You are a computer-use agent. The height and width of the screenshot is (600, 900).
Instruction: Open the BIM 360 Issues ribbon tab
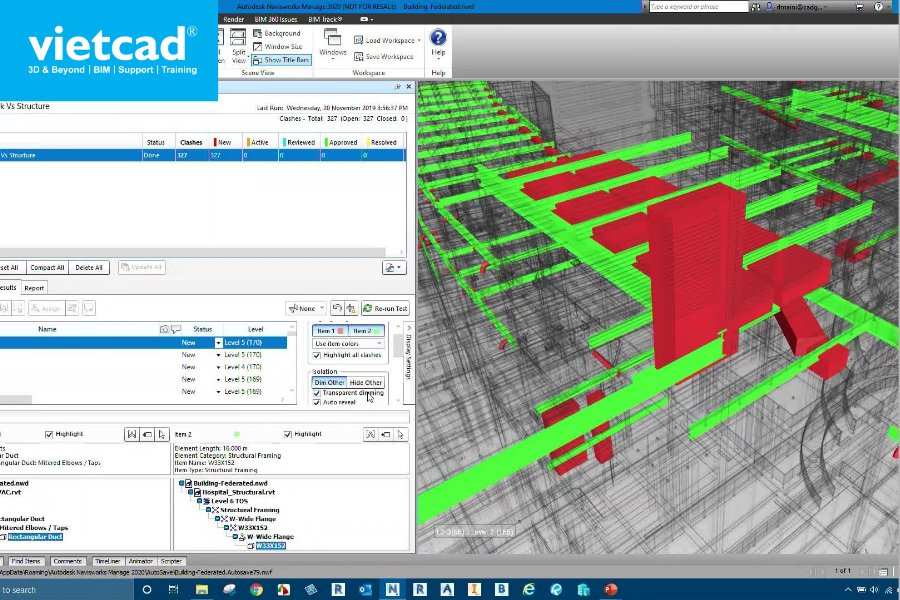click(276, 19)
